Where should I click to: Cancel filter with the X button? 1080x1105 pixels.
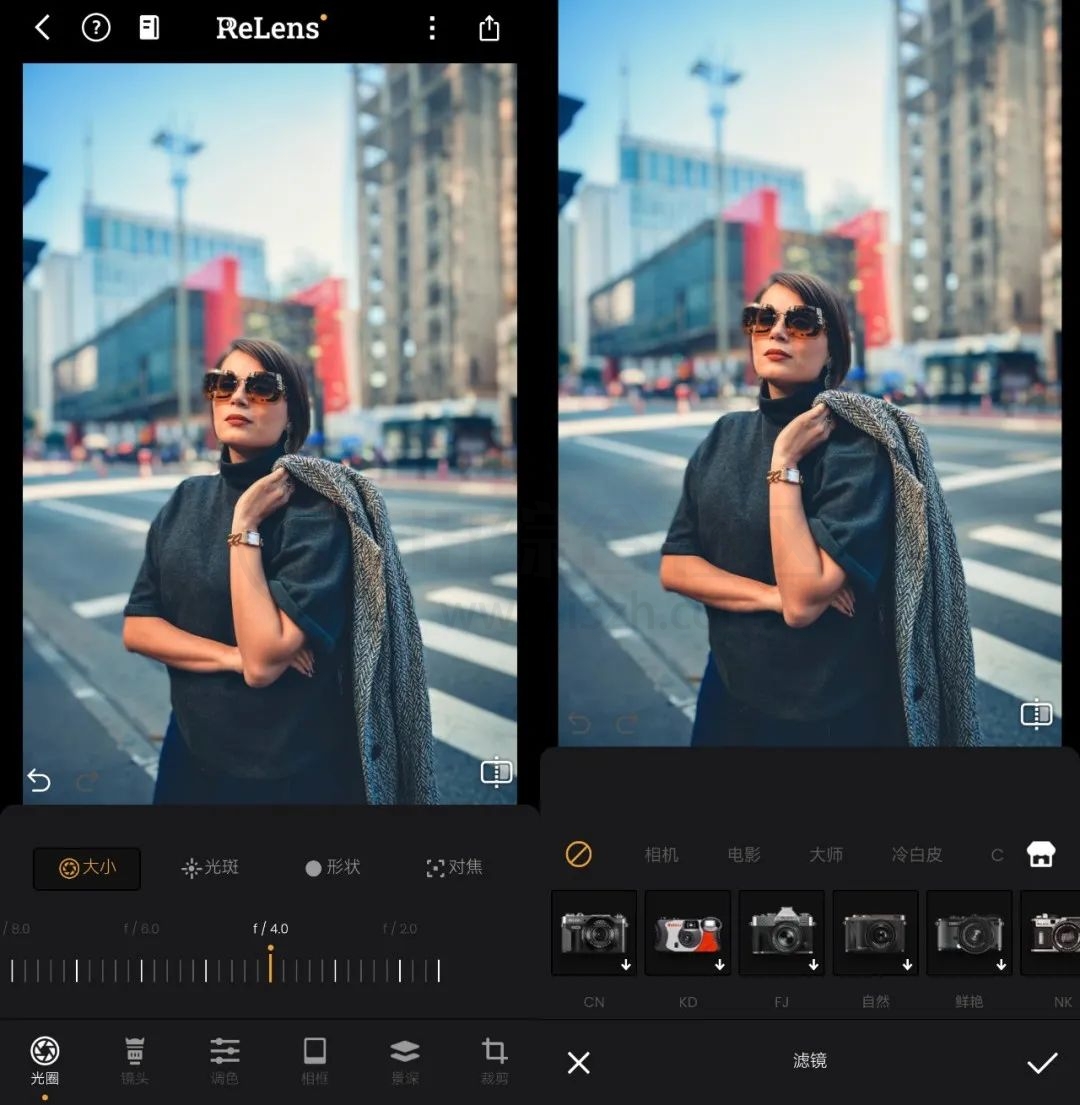coord(578,1062)
